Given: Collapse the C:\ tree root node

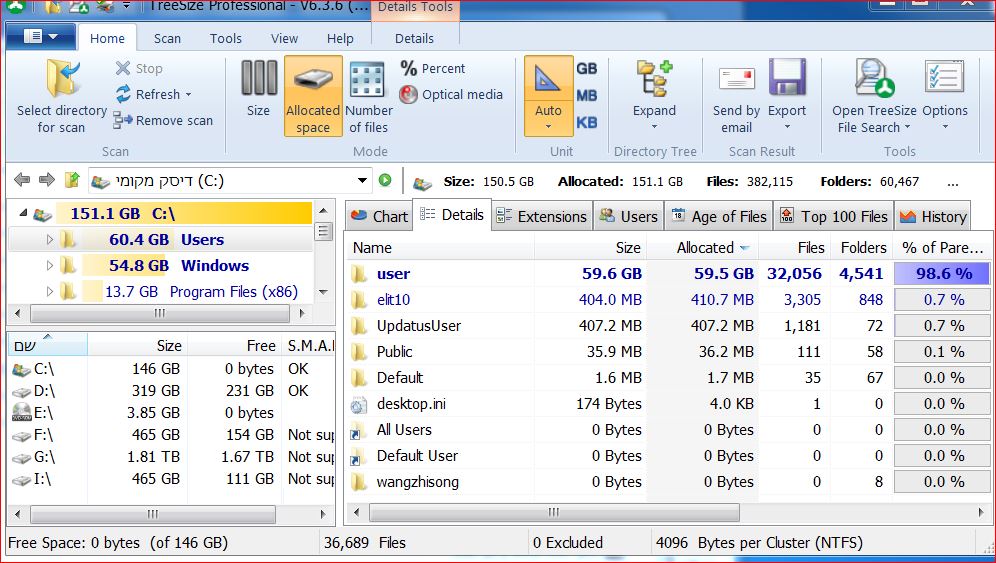Looking at the screenshot, I should point(23,213).
